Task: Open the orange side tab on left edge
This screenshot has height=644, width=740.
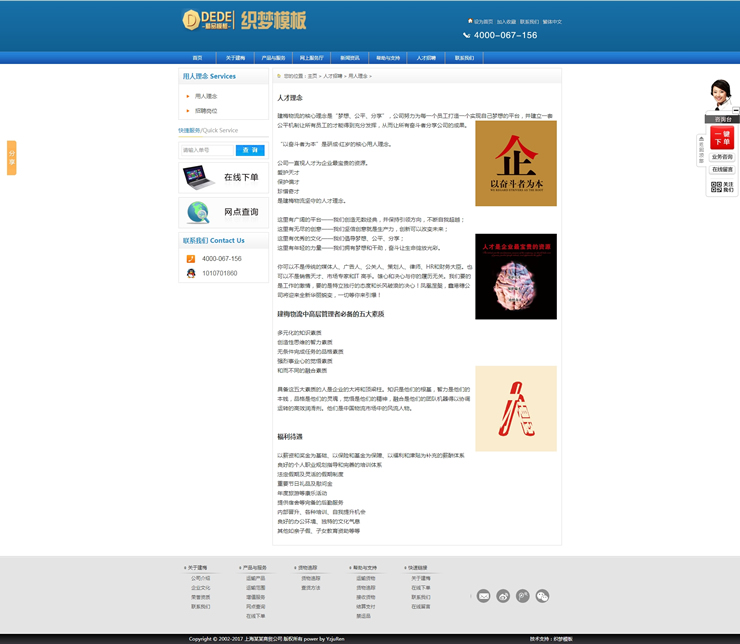Action: [x=11, y=158]
